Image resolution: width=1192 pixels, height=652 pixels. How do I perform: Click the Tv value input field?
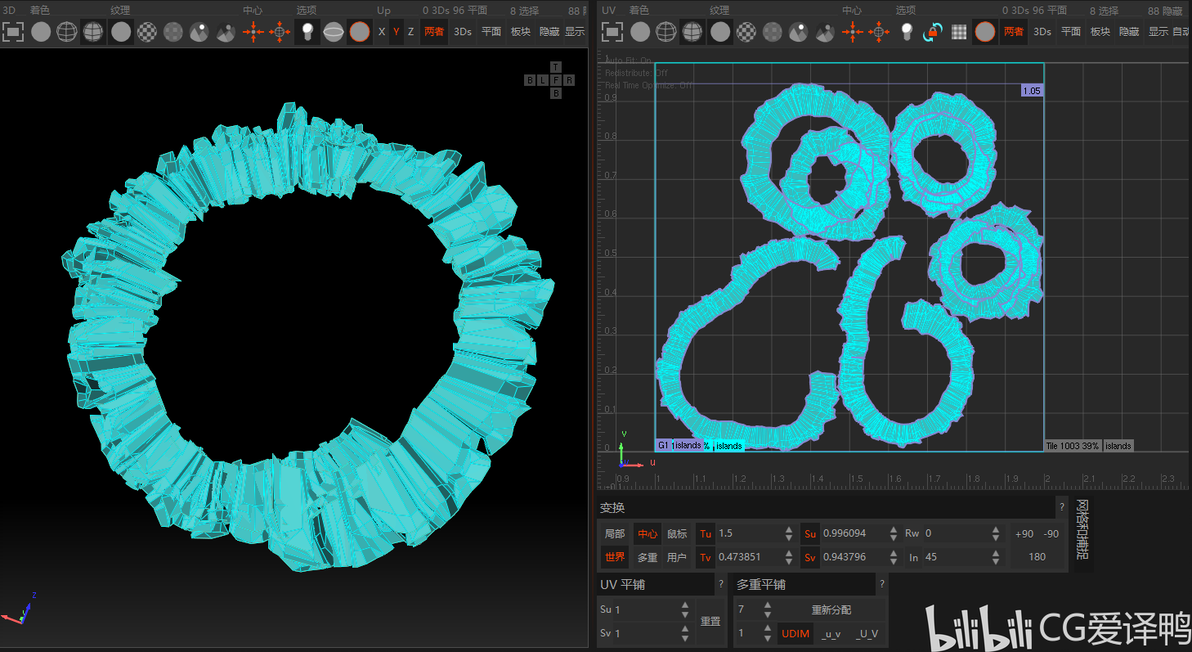747,557
